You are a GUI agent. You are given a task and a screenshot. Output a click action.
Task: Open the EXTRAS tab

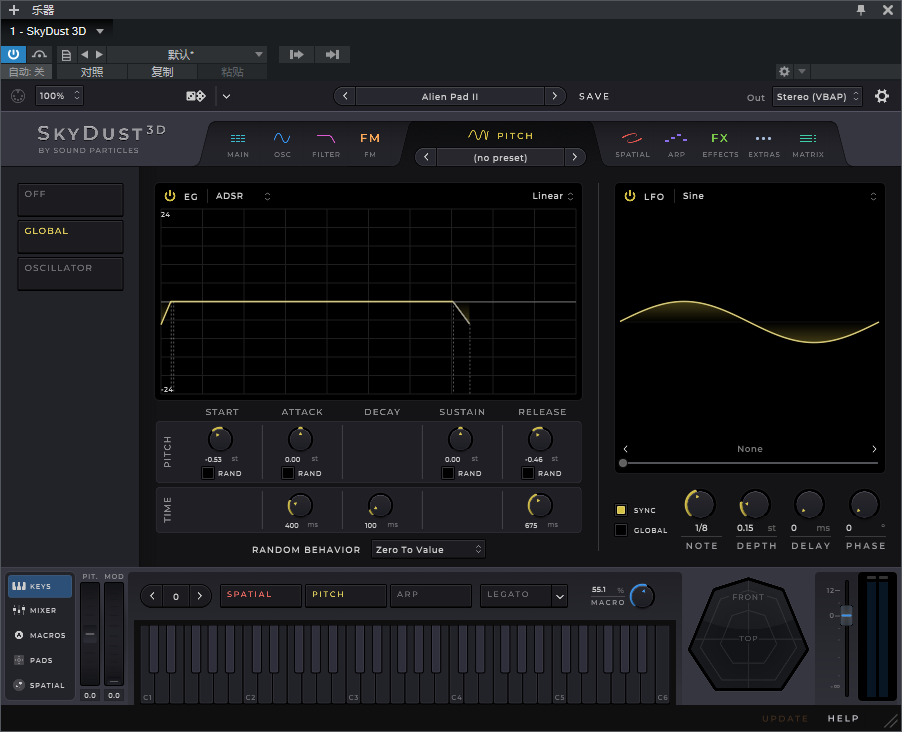[x=764, y=145]
